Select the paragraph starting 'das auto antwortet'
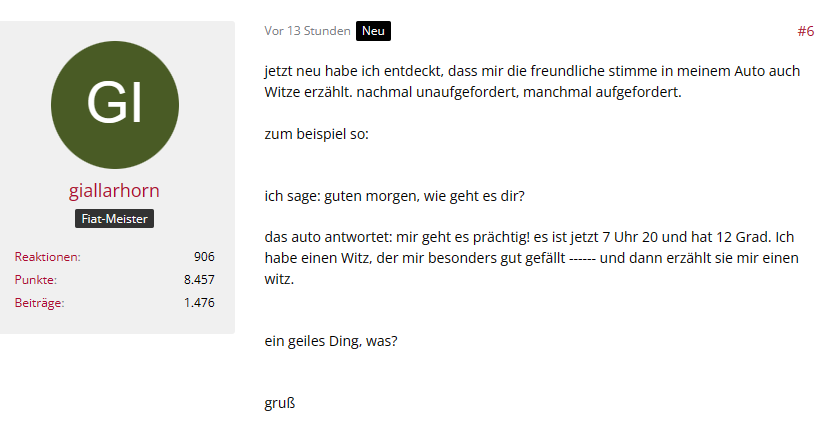This screenshot has height=424, width=826. 532,258
